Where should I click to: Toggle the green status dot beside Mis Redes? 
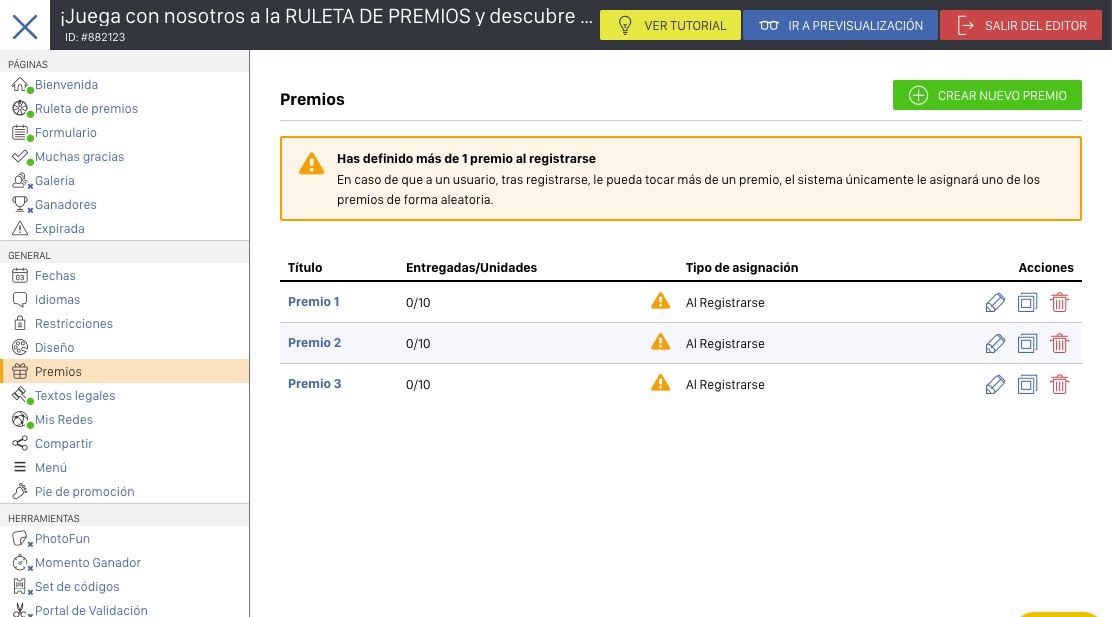click(x=28, y=425)
